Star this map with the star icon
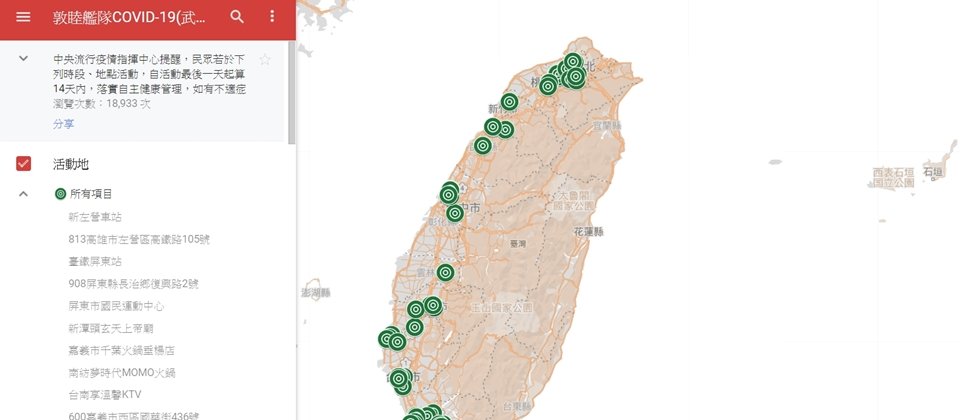 264,59
